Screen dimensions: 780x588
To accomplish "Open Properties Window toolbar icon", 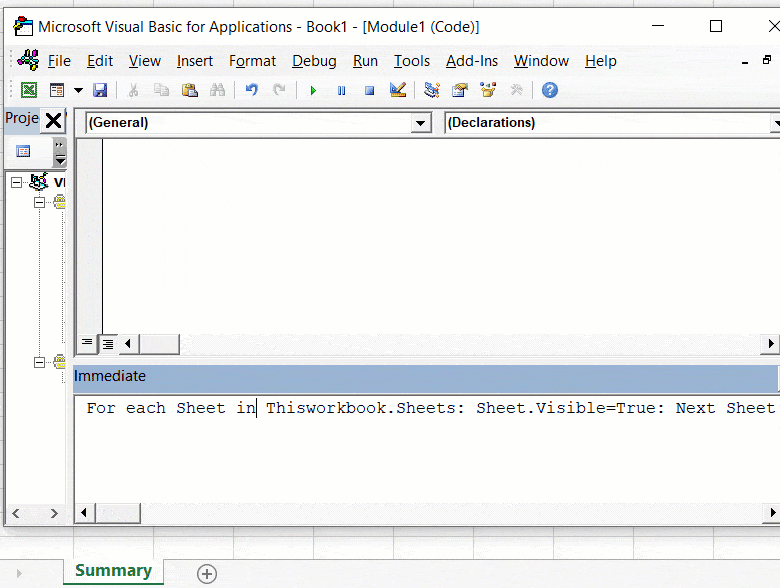I will [x=460, y=90].
